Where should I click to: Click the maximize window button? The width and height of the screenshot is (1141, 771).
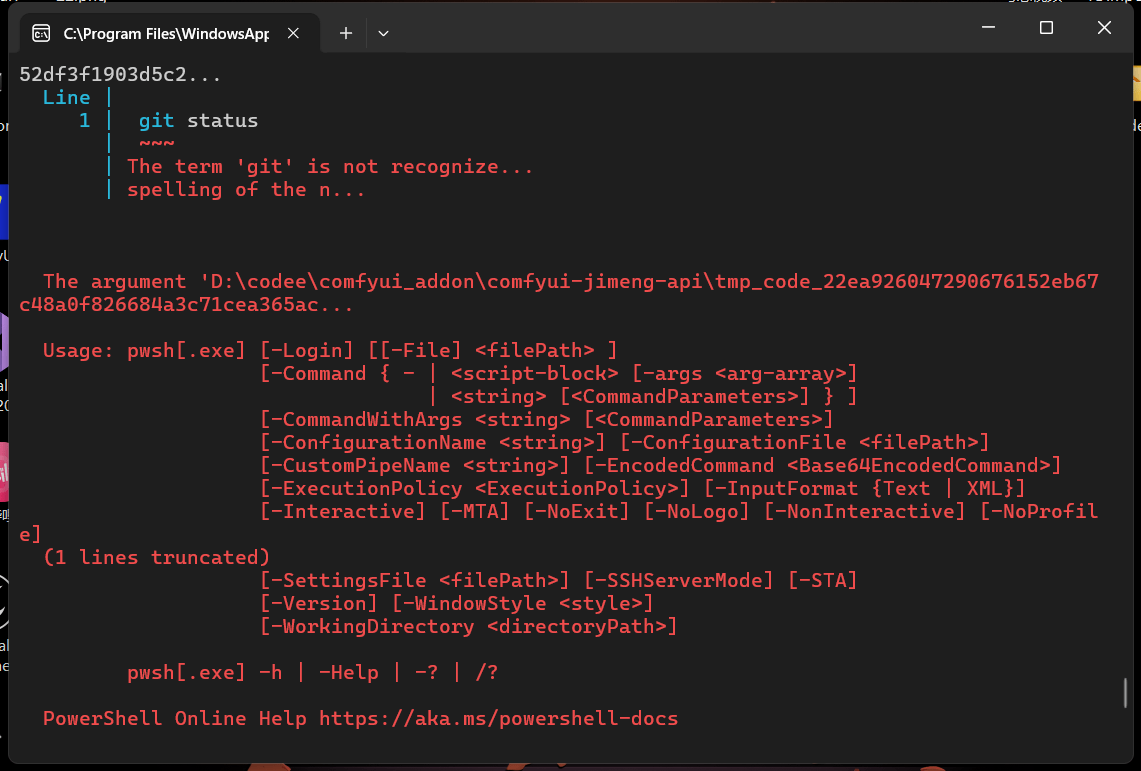(x=1046, y=27)
